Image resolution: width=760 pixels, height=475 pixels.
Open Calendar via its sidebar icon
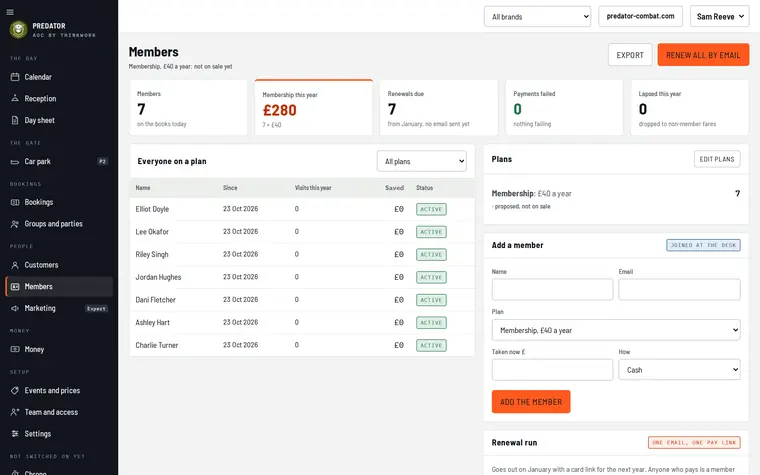tap(15, 77)
